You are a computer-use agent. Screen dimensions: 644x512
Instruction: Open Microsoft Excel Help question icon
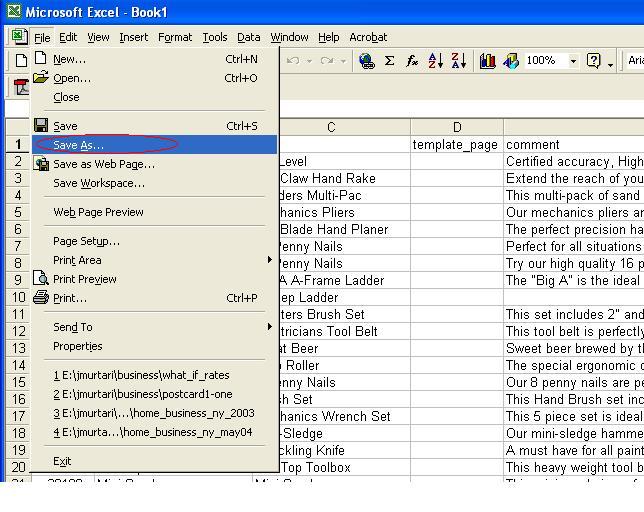pyautogui.click(x=593, y=61)
